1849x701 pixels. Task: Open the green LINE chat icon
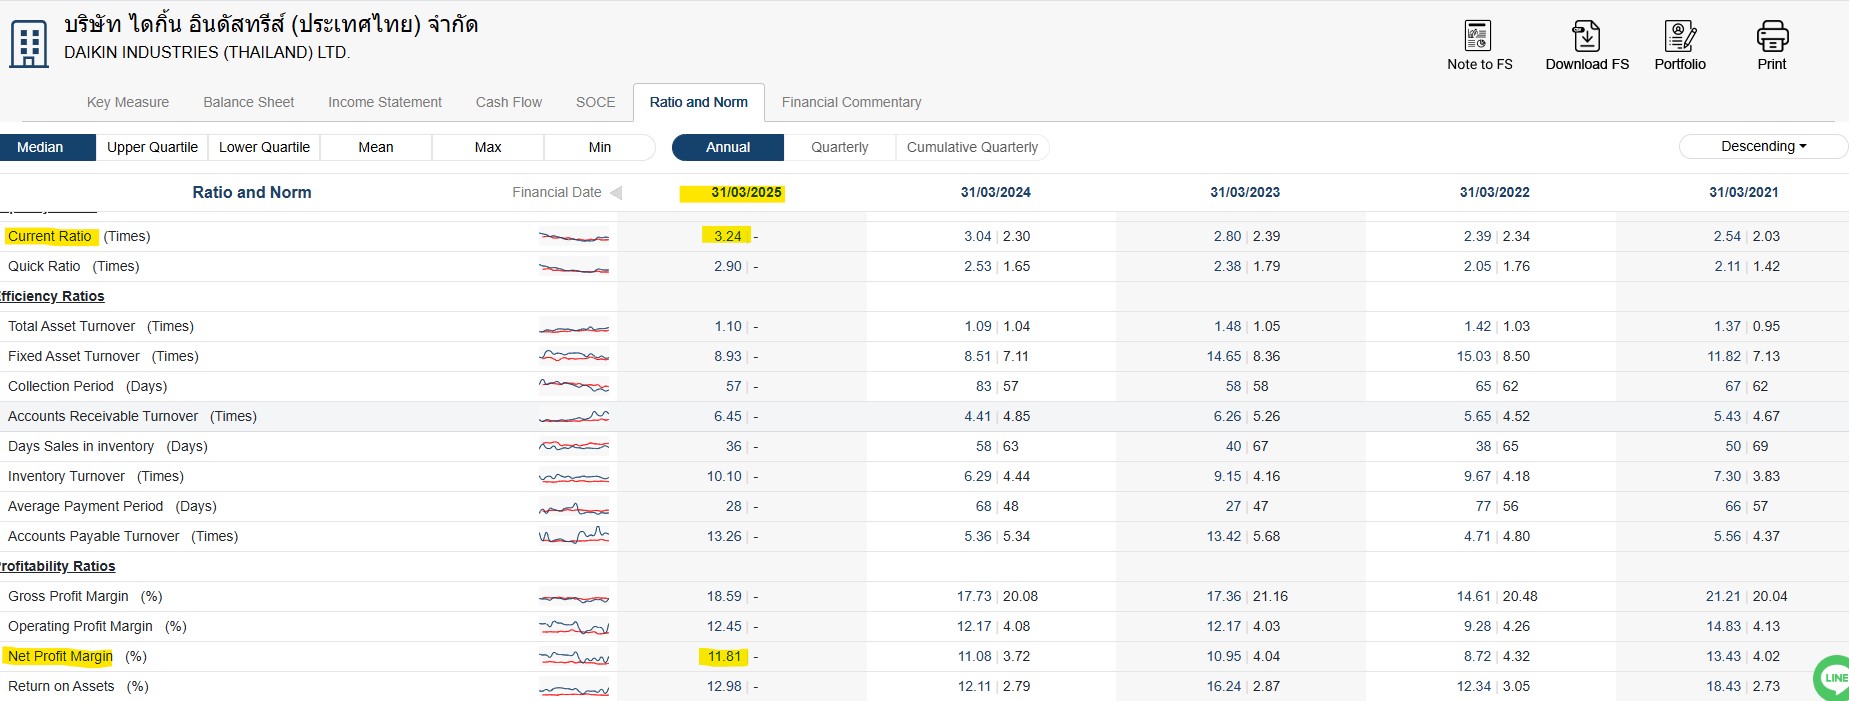tap(1833, 678)
